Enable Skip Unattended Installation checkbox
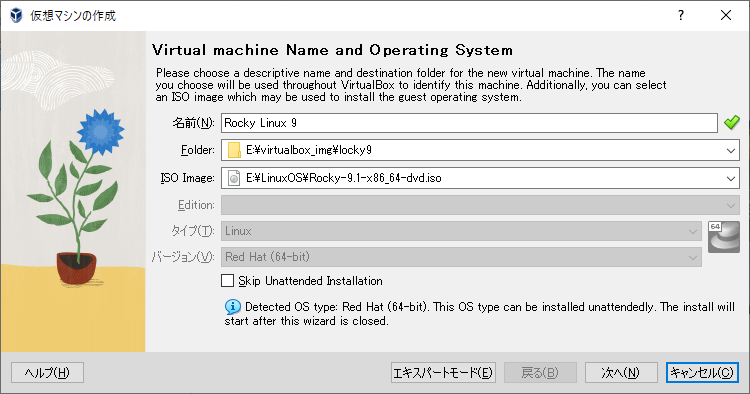The width and height of the screenshot is (750, 394). click(228, 281)
